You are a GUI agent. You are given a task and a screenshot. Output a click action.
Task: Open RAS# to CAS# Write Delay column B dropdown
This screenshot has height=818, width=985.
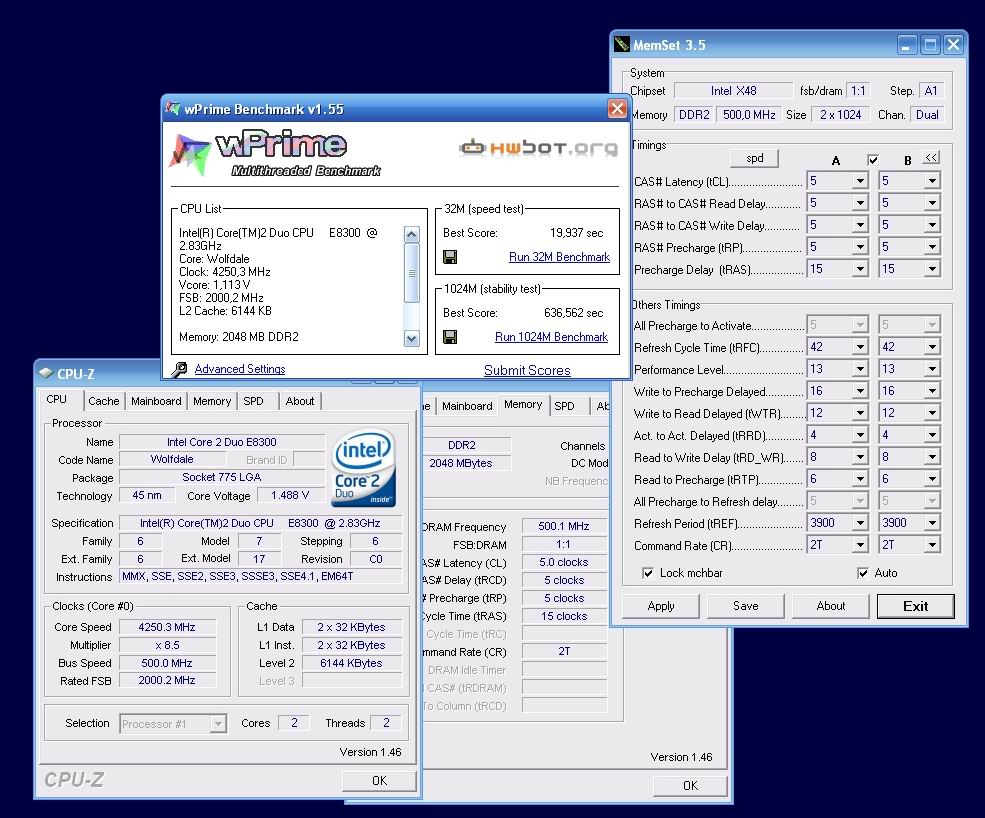932,225
